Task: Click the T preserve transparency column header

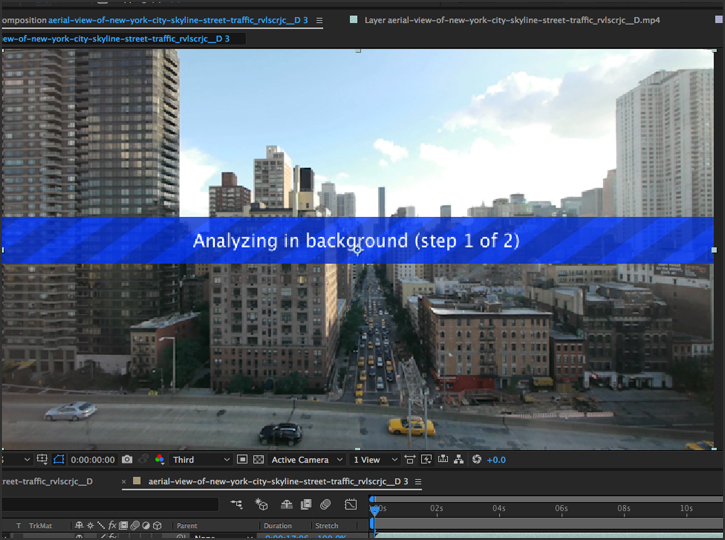Action: click(x=18, y=526)
